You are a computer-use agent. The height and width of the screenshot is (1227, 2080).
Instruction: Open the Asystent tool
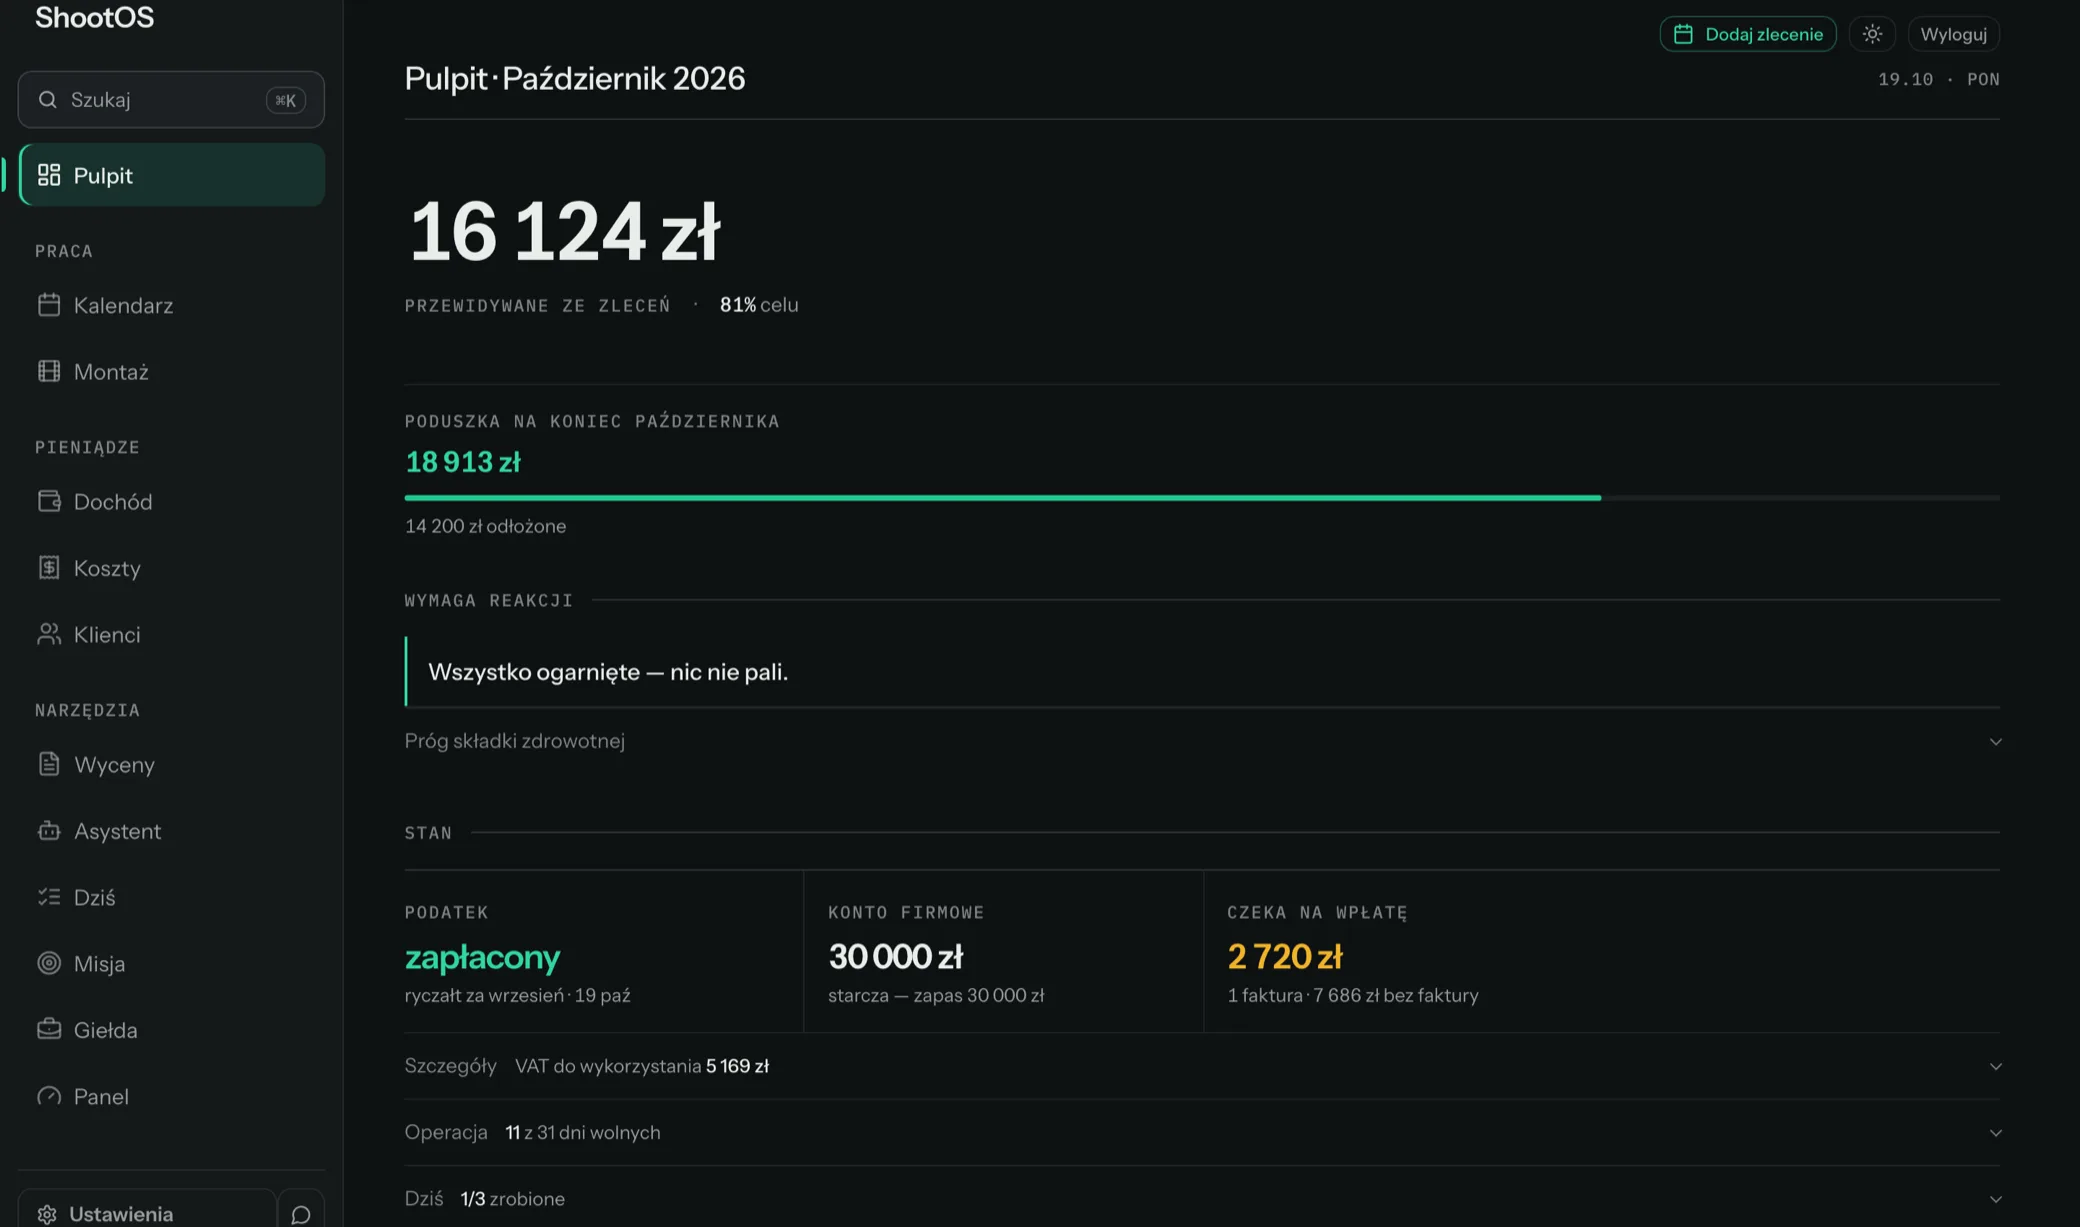[x=171, y=831]
